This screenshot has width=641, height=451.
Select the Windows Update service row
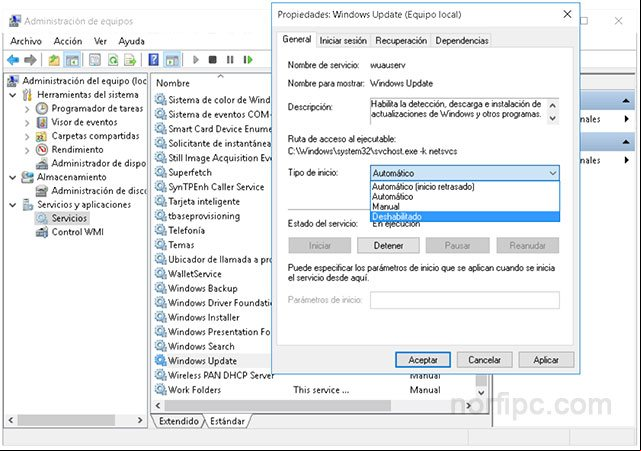pos(213,361)
